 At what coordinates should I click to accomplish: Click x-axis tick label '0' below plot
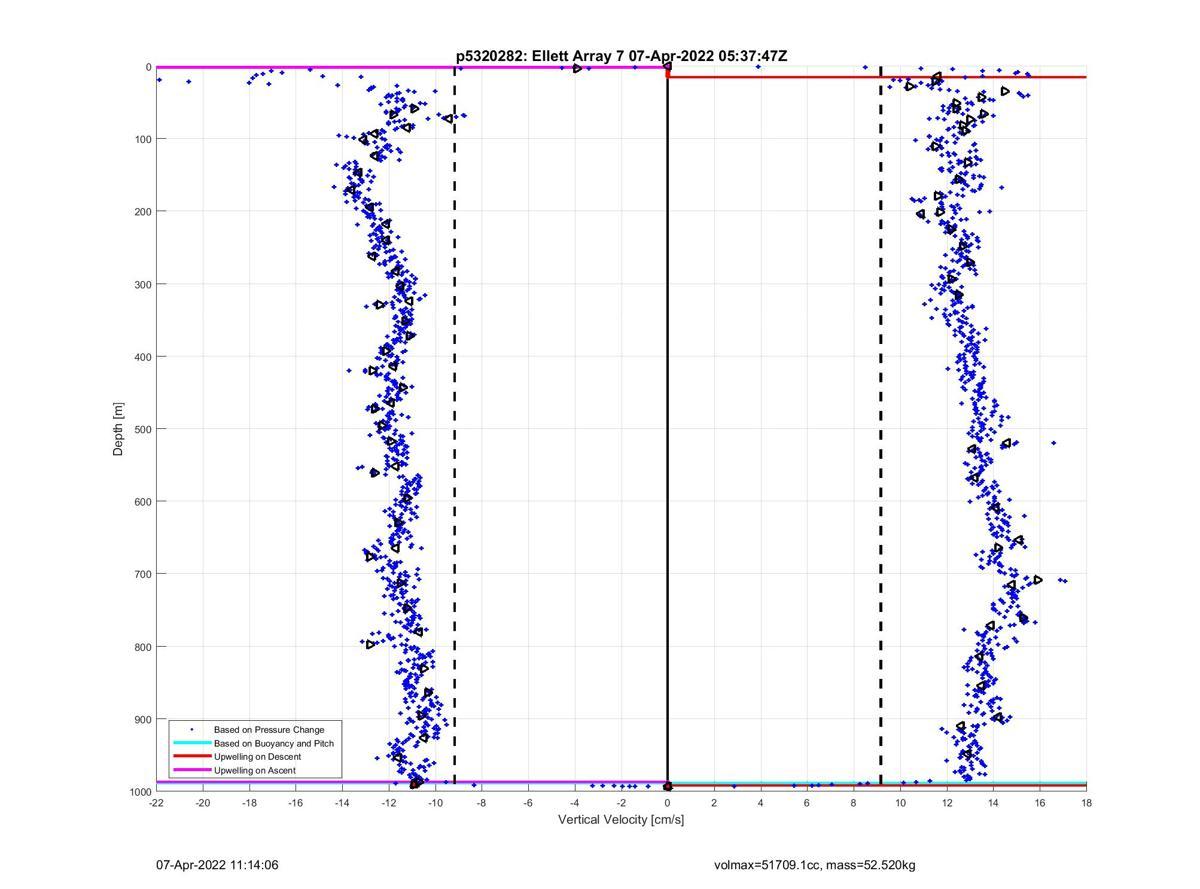pyautogui.click(x=668, y=802)
